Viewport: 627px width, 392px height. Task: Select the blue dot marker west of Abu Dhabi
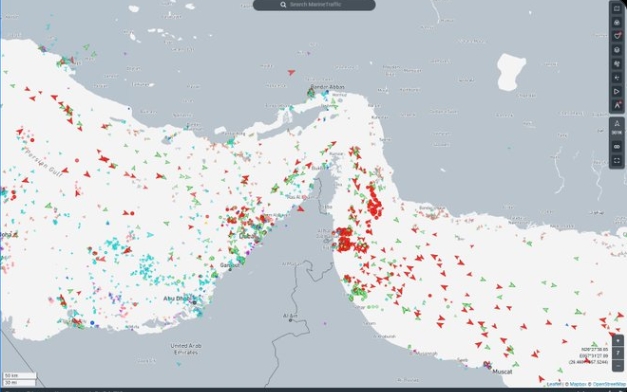point(92,322)
